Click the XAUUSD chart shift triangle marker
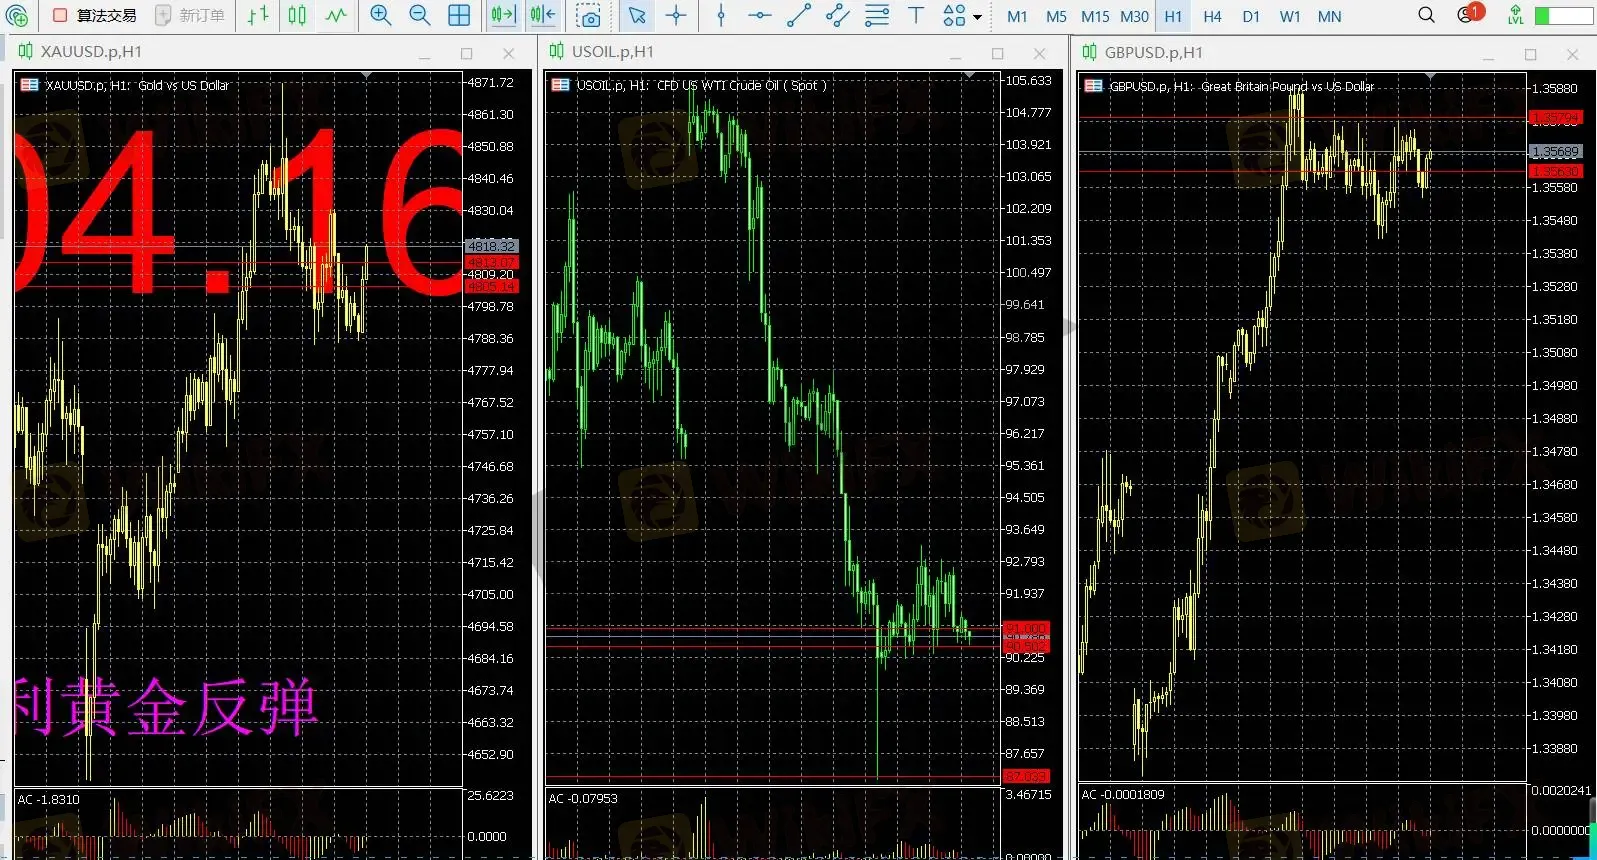Image resolution: width=1597 pixels, height=860 pixels. pos(368,76)
